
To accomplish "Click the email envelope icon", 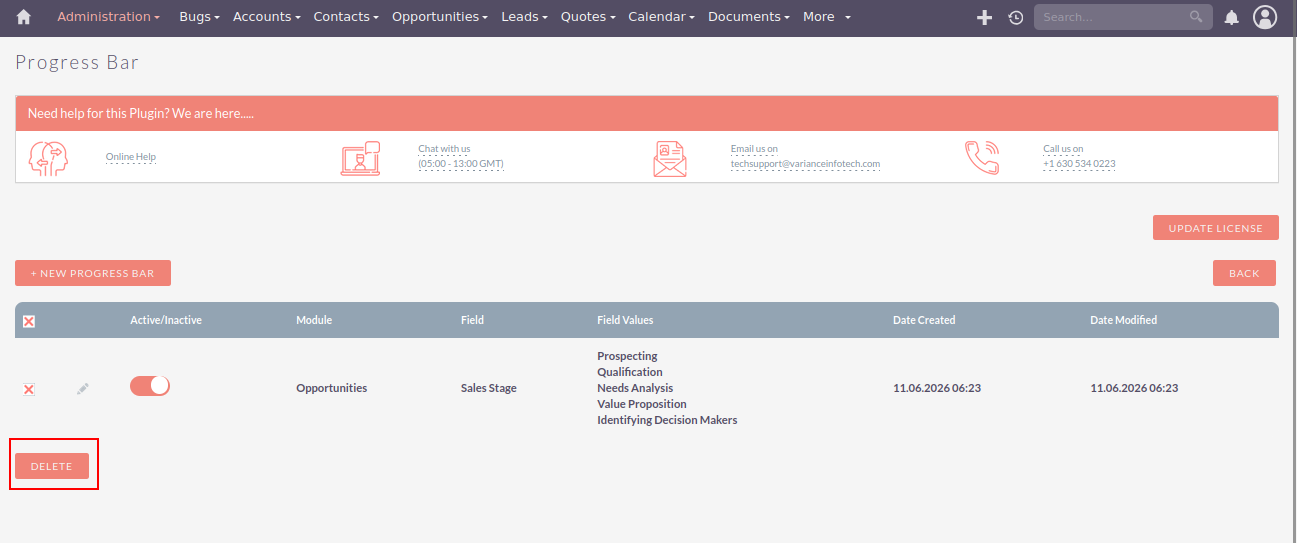I will coord(670,158).
